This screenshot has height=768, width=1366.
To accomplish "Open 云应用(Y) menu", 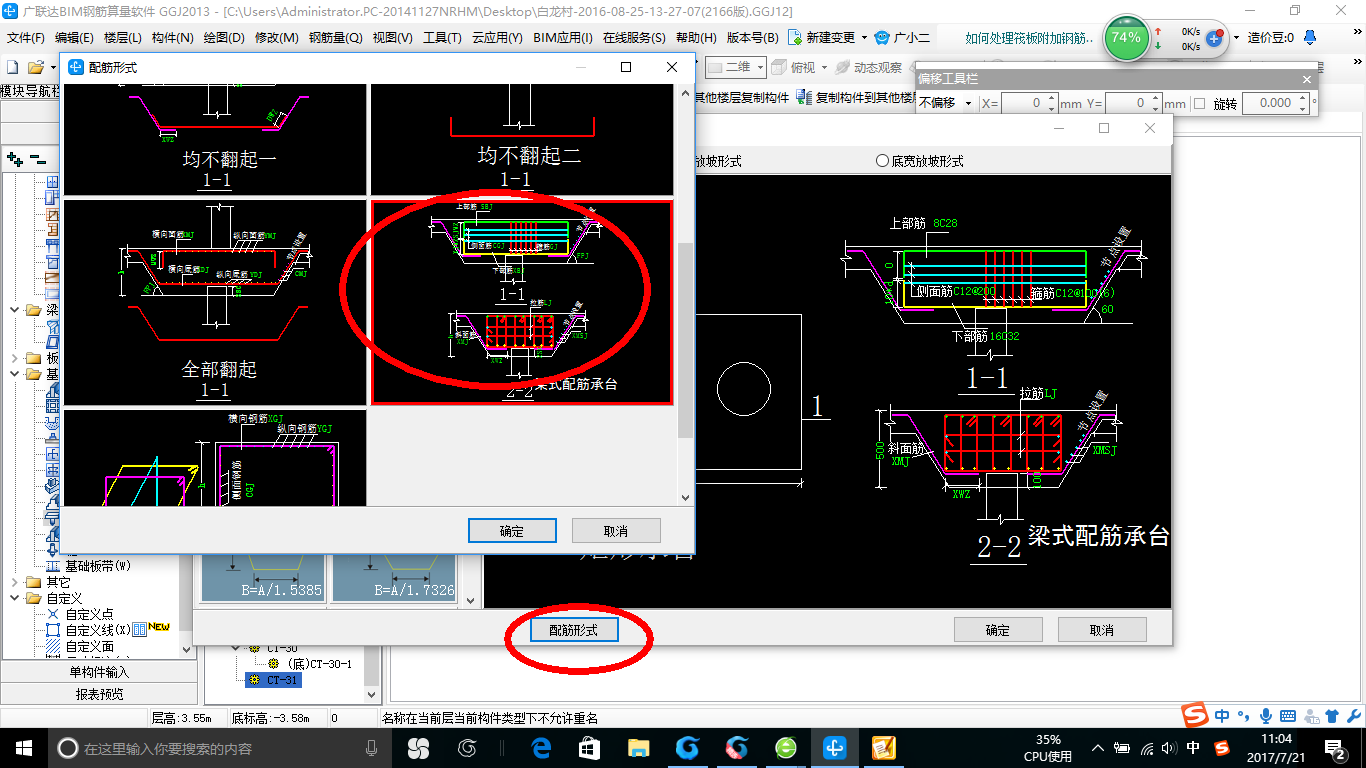I will click(x=497, y=37).
